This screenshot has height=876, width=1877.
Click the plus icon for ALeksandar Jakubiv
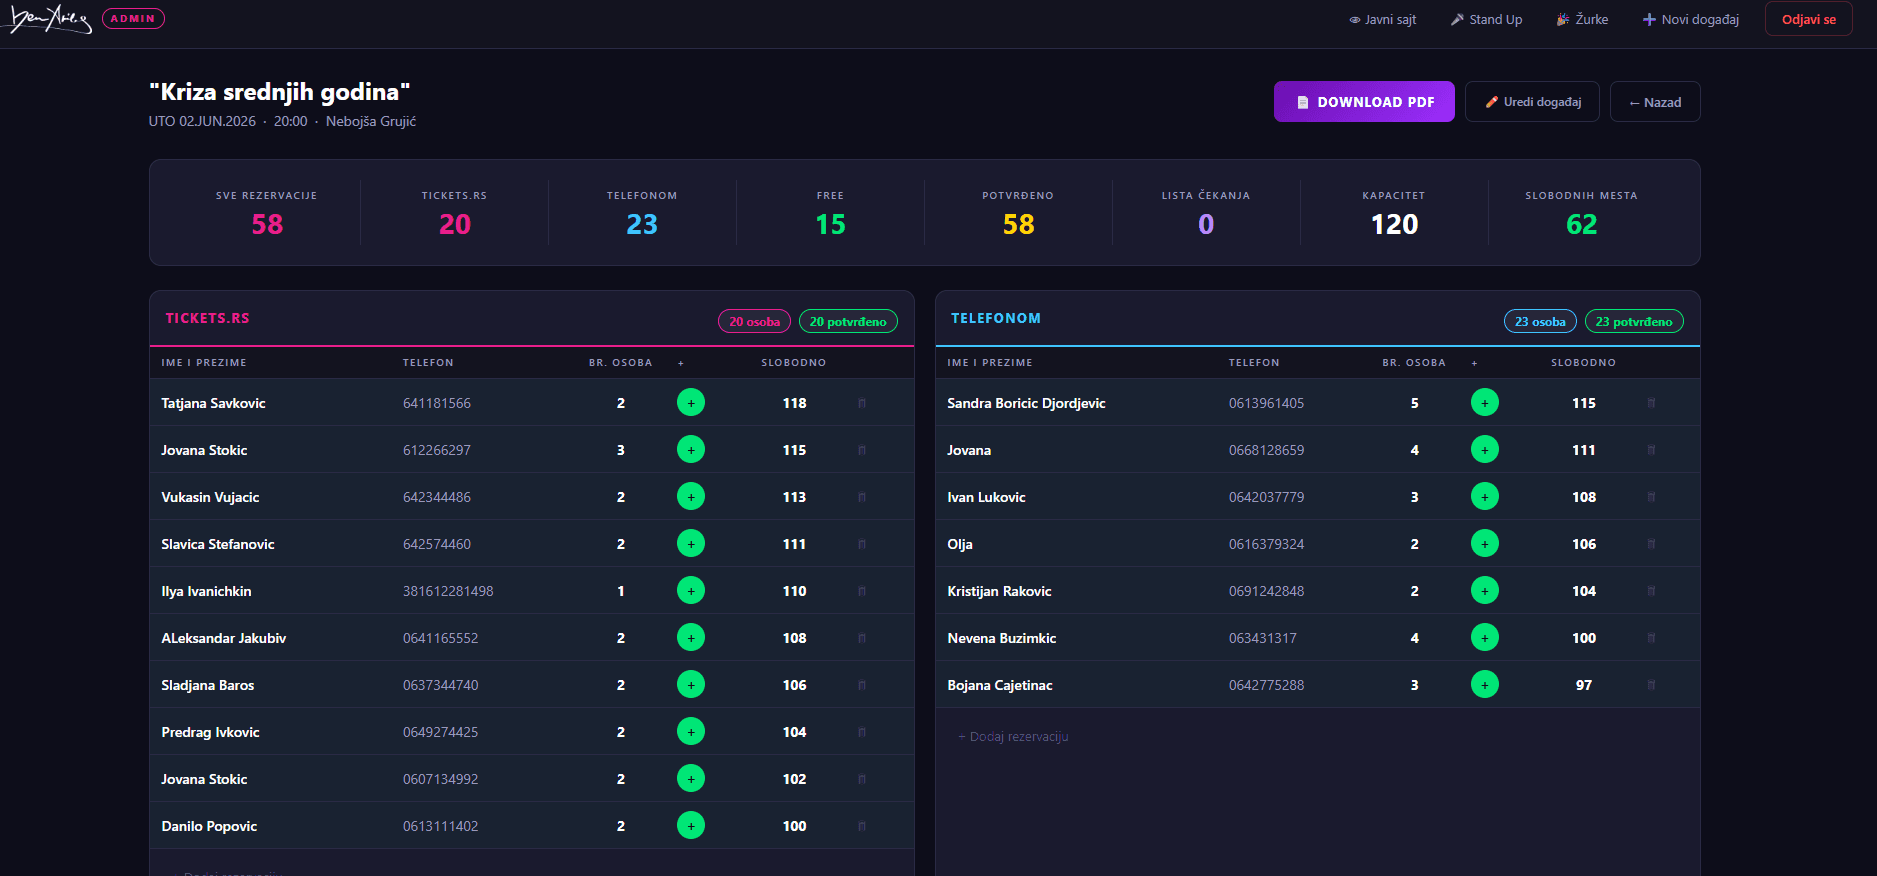691,637
